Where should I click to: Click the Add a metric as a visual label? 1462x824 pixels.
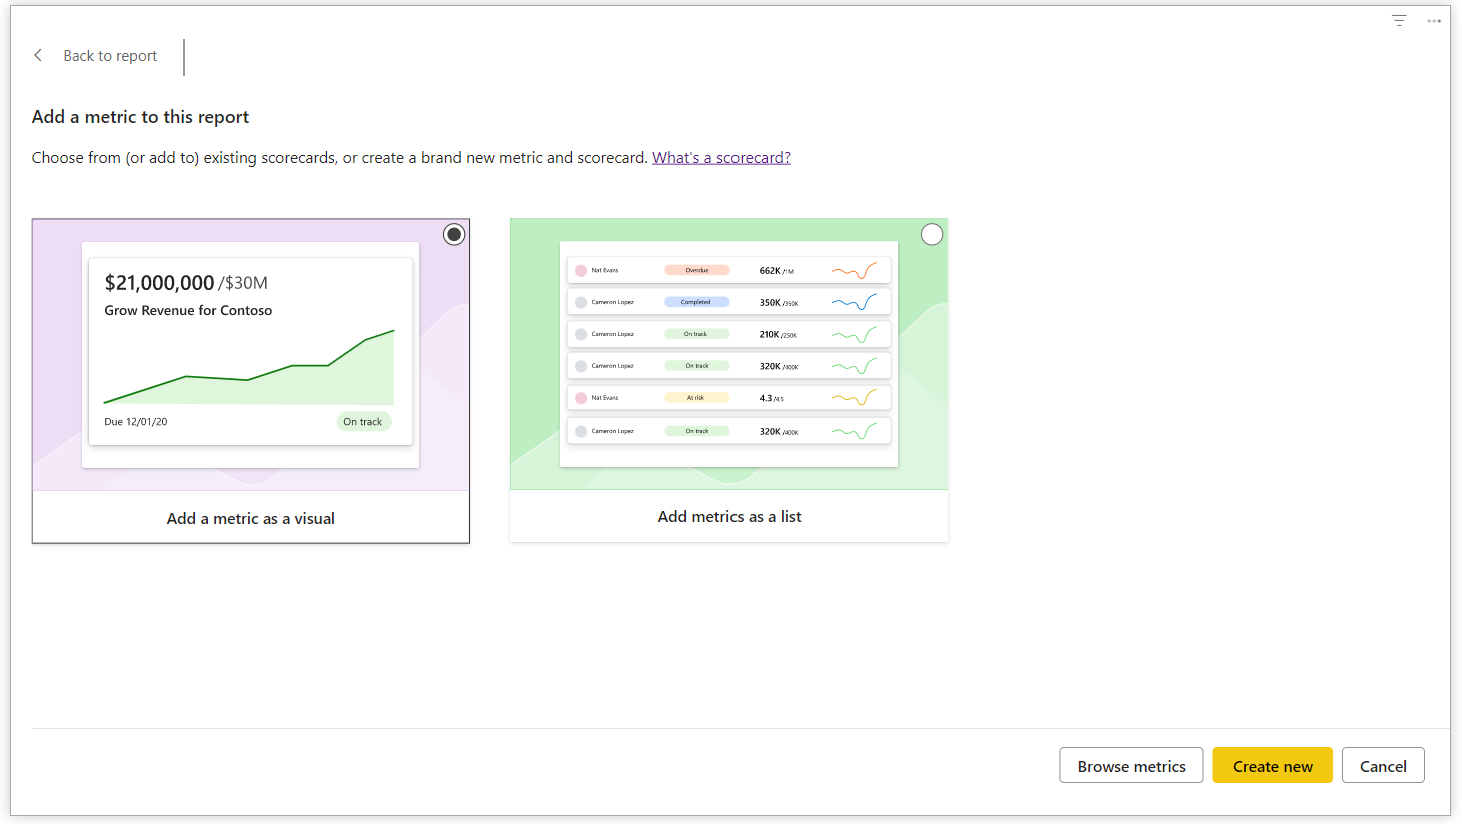pyautogui.click(x=250, y=518)
